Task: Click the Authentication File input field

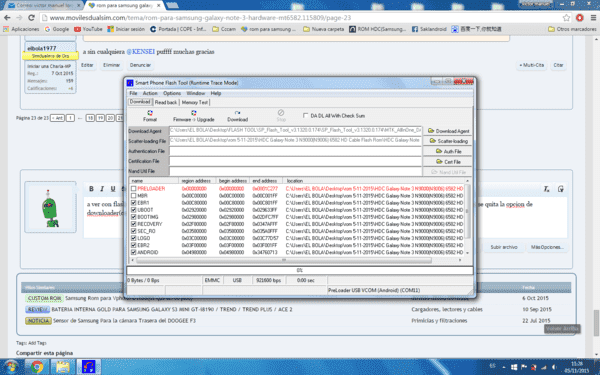Action: [x=295, y=151]
